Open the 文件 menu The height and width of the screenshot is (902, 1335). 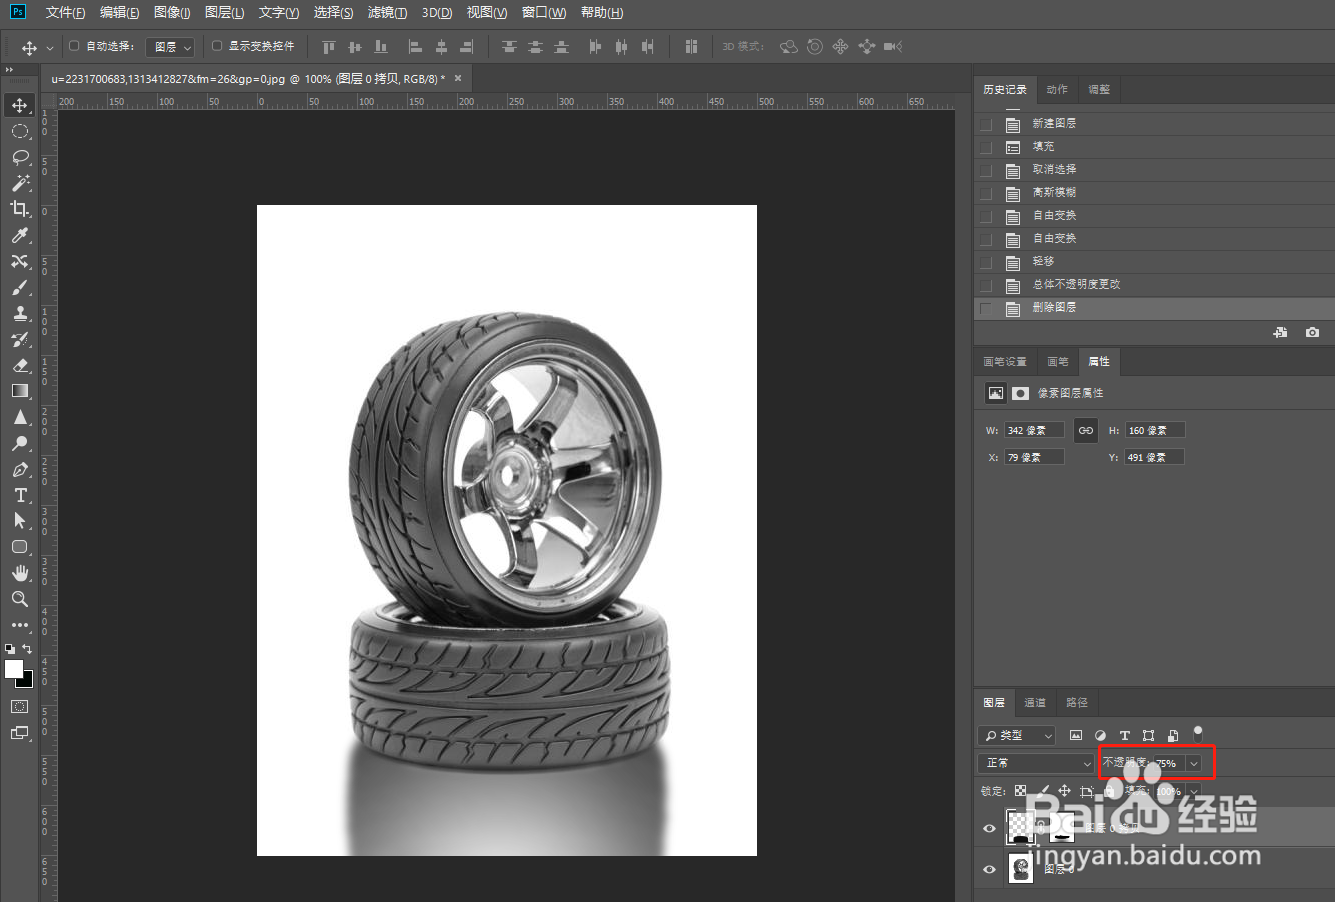(x=65, y=12)
